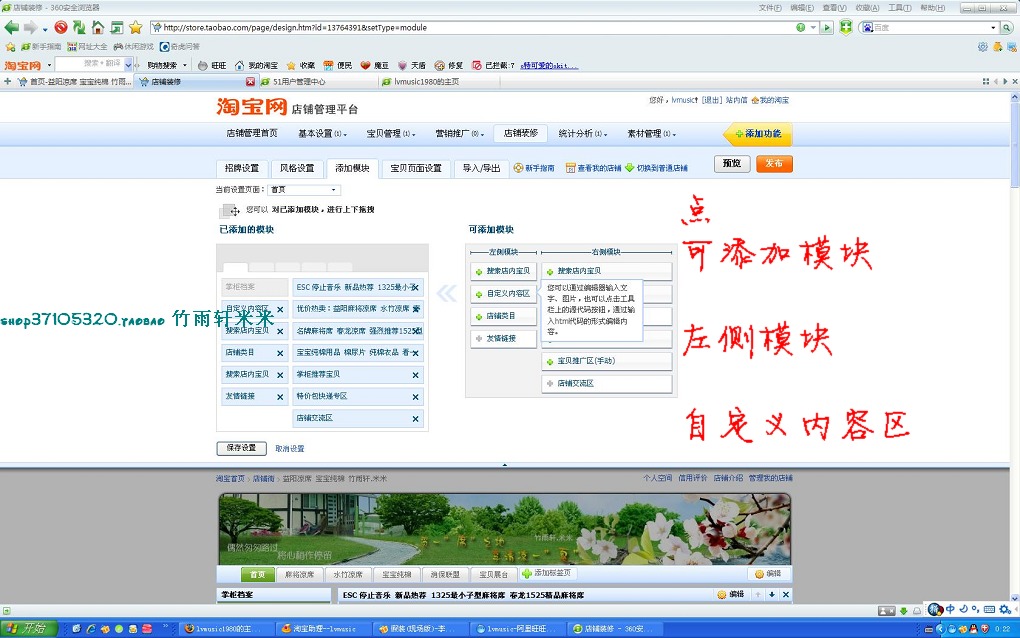The image size is (1020, 638).
Task: Click the 保存设置 button
Action: coord(241,448)
